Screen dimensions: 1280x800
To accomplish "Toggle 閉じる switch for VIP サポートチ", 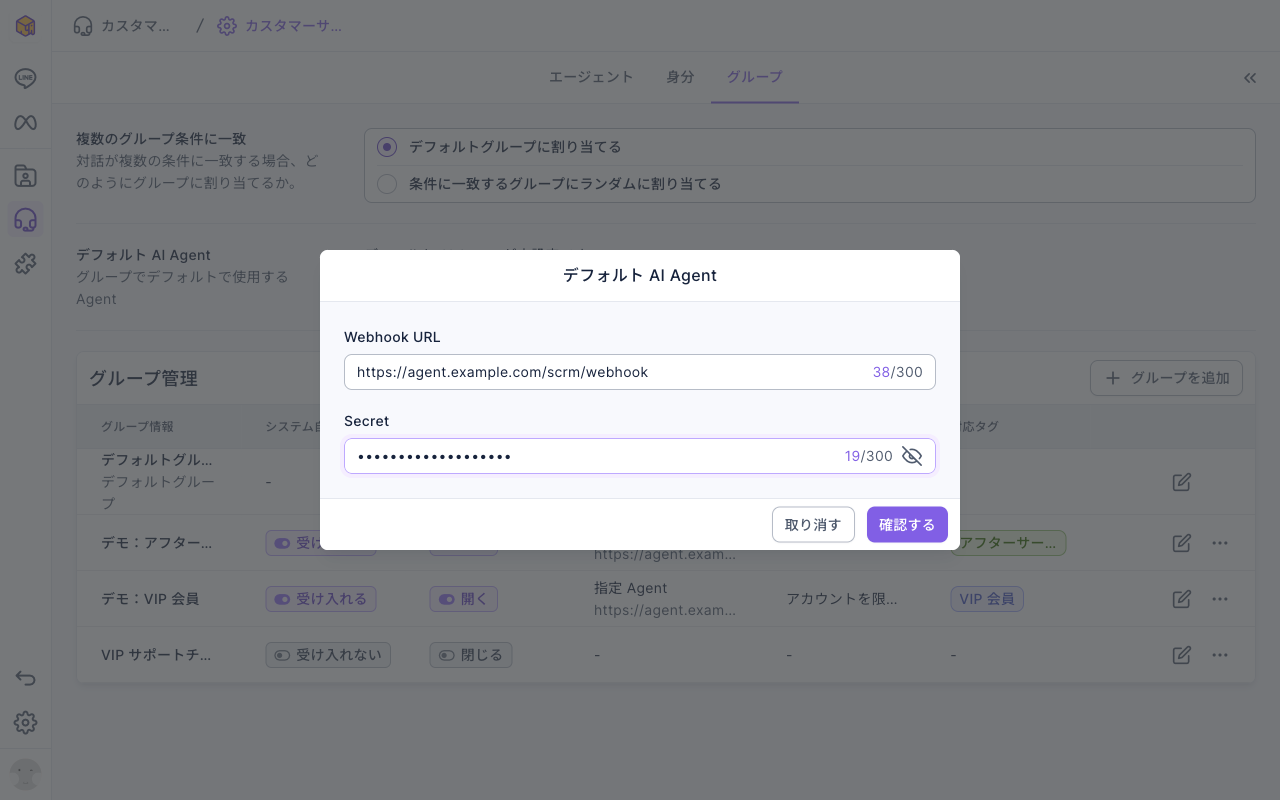I will pos(471,655).
